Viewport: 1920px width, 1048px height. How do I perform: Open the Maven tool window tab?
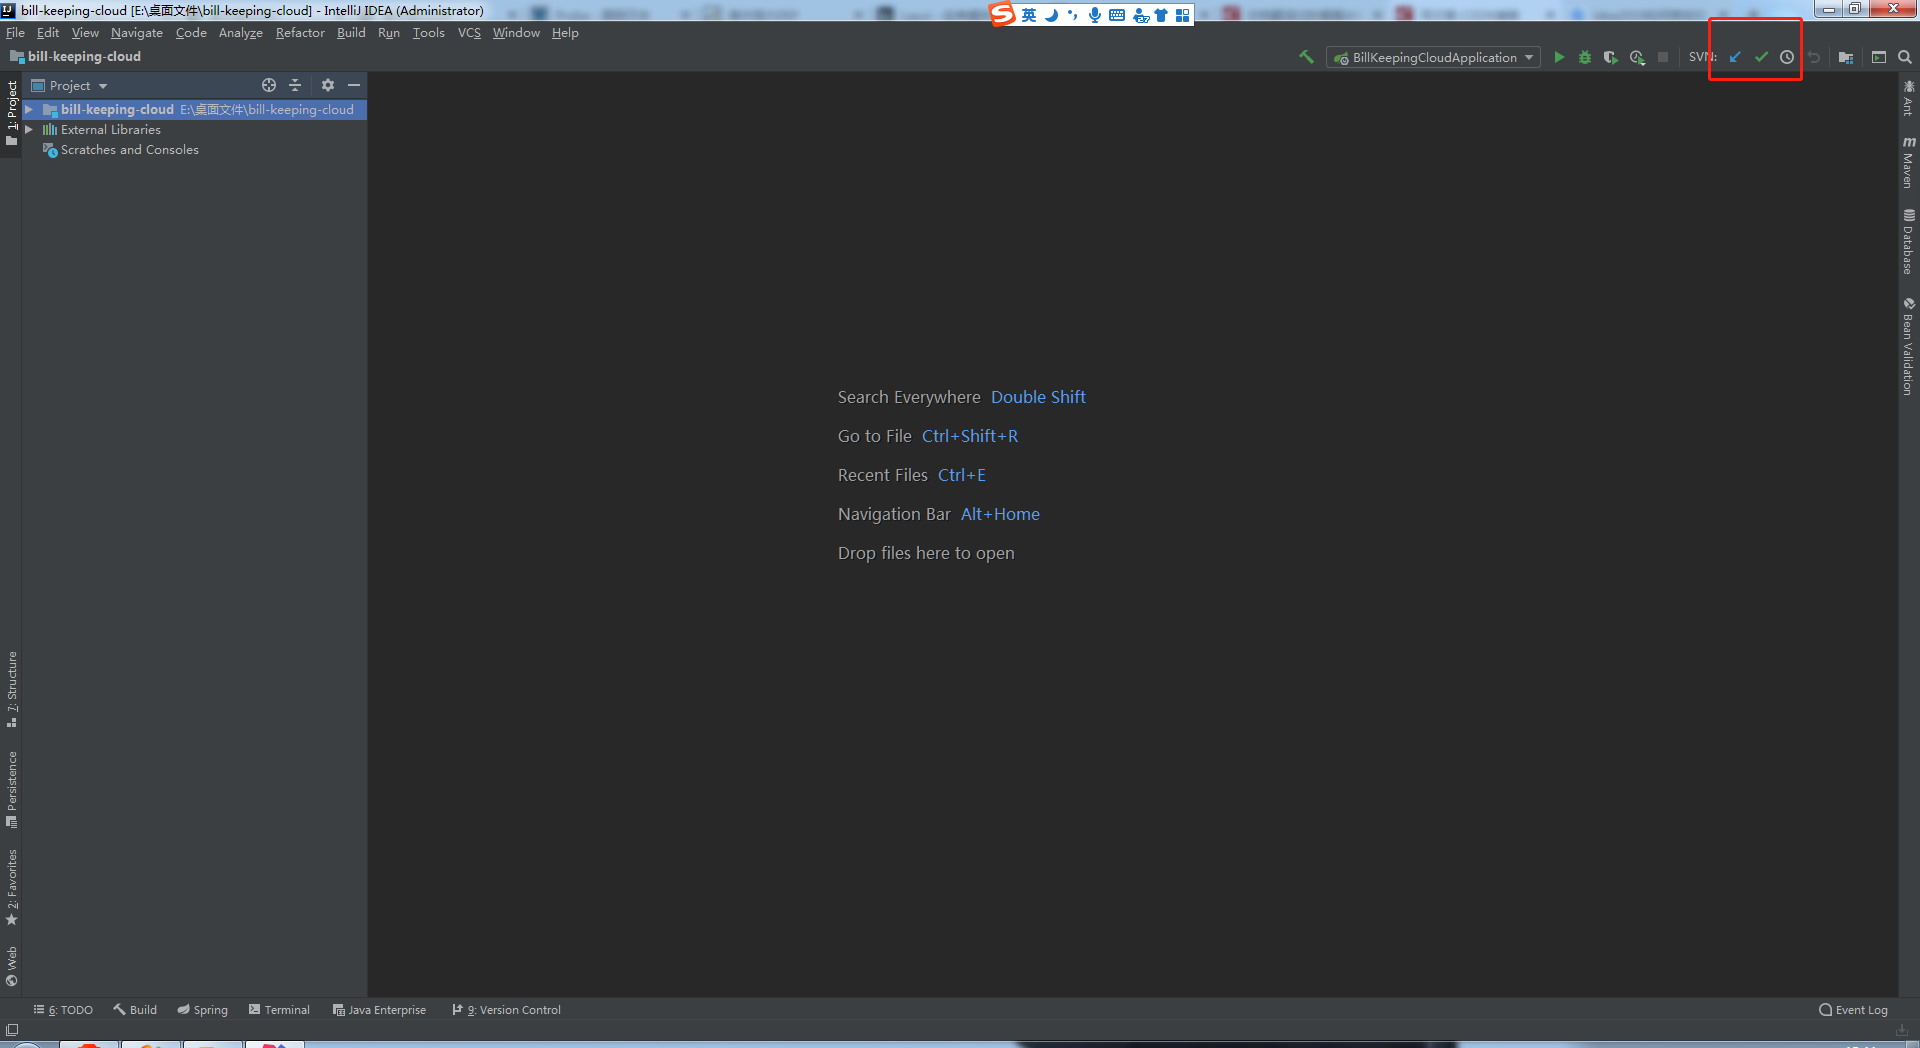(x=1908, y=162)
